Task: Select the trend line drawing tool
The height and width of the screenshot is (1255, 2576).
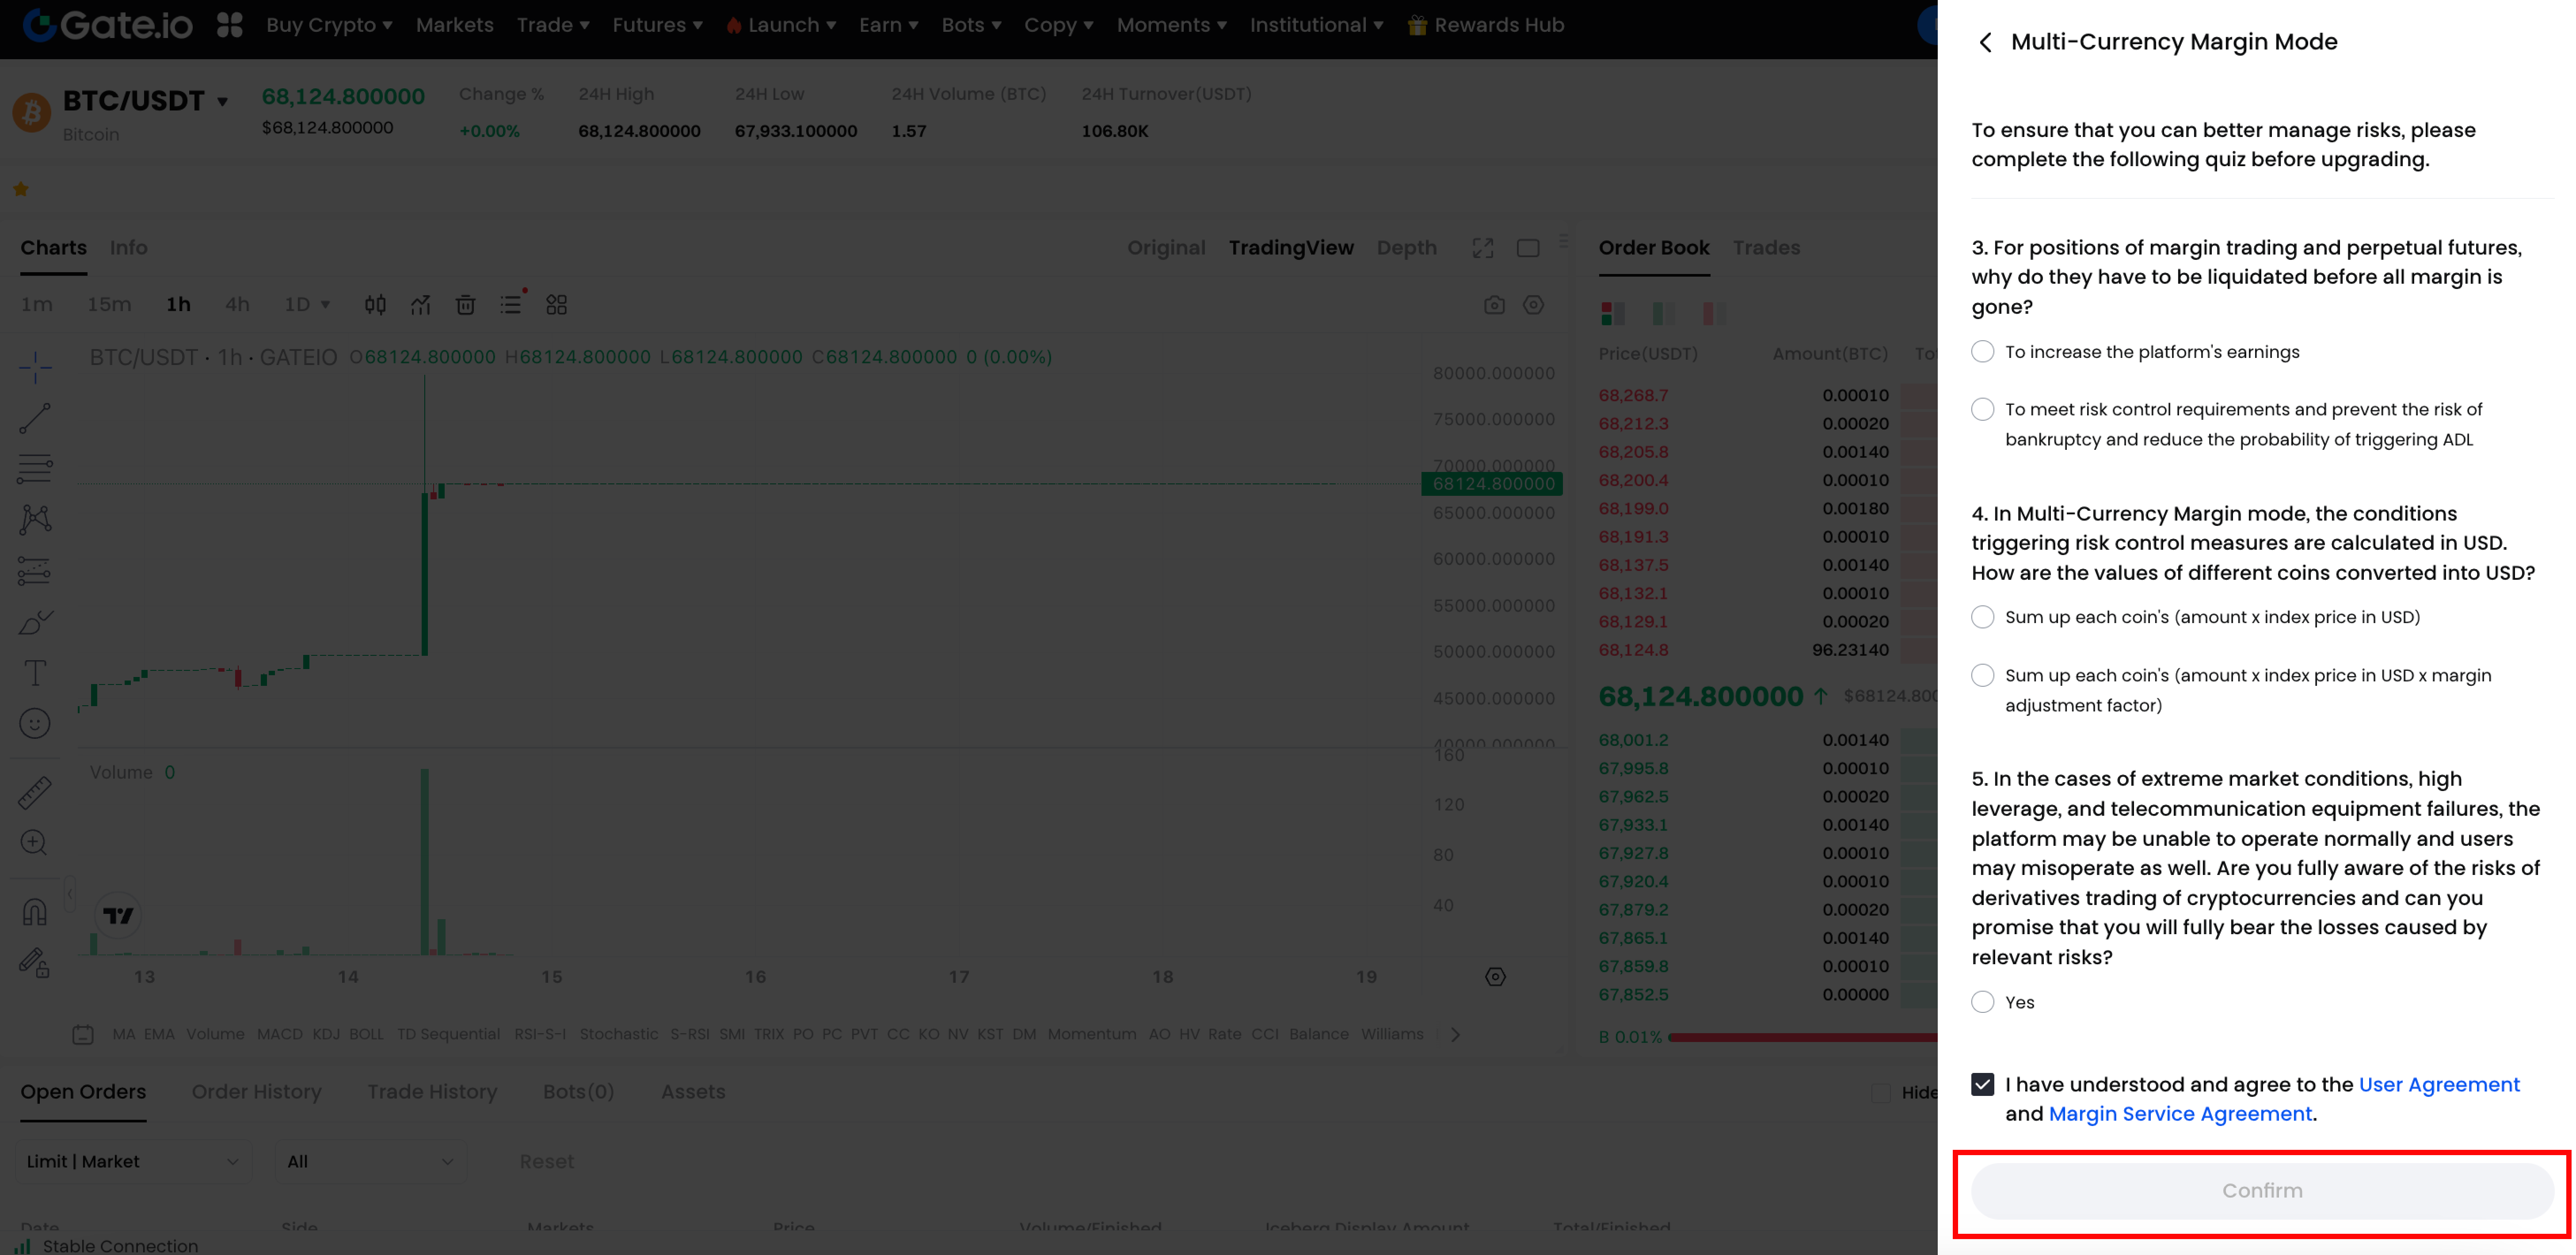Action: coord(35,418)
